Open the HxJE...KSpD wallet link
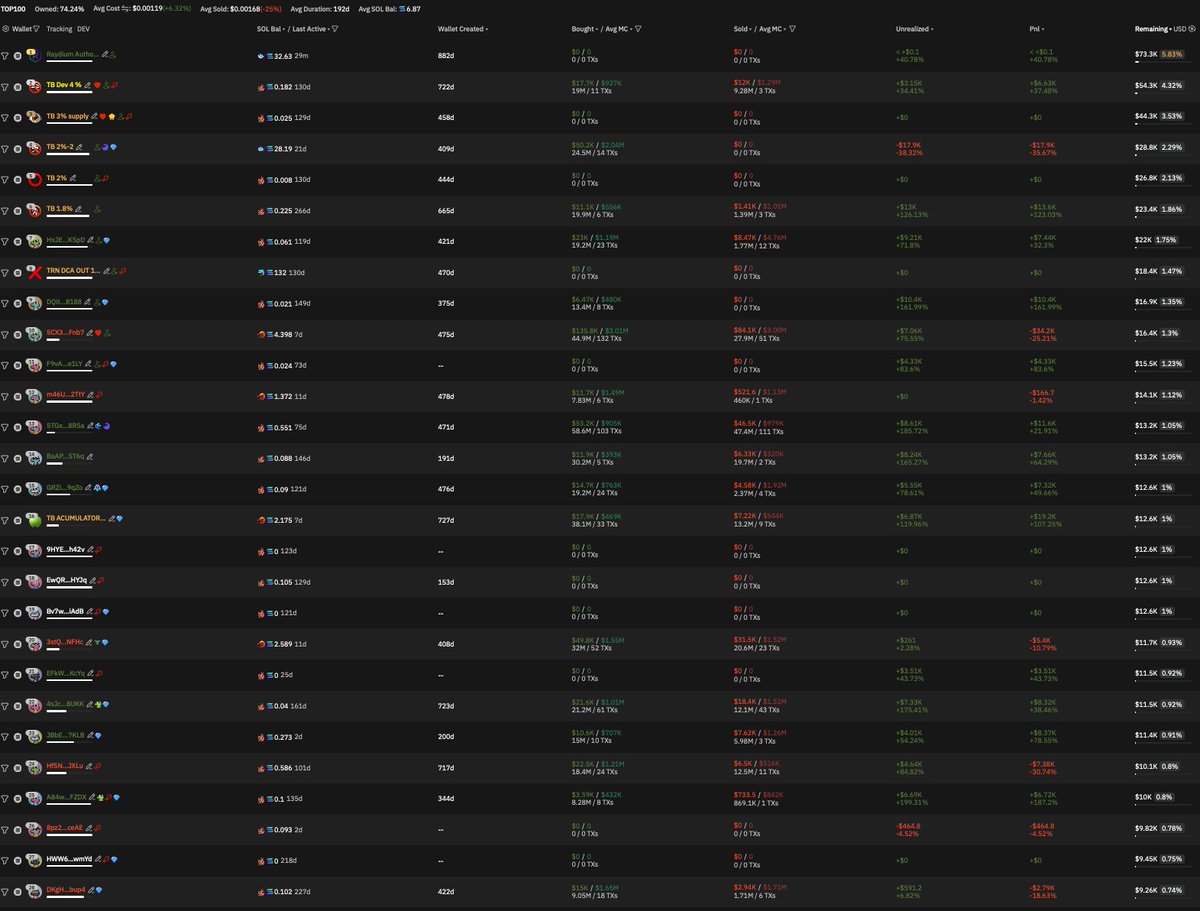The width and height of the screenshot is (1200, 911). (x=66, y=240)
